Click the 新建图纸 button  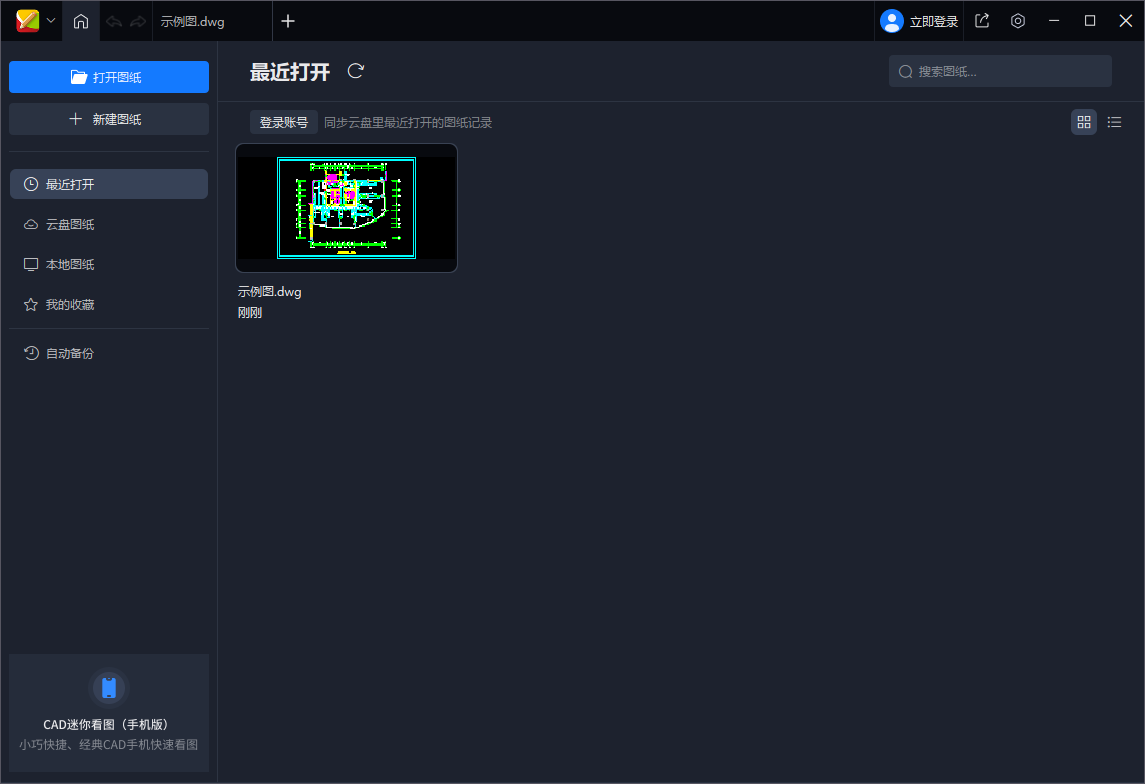pos(109,119)
